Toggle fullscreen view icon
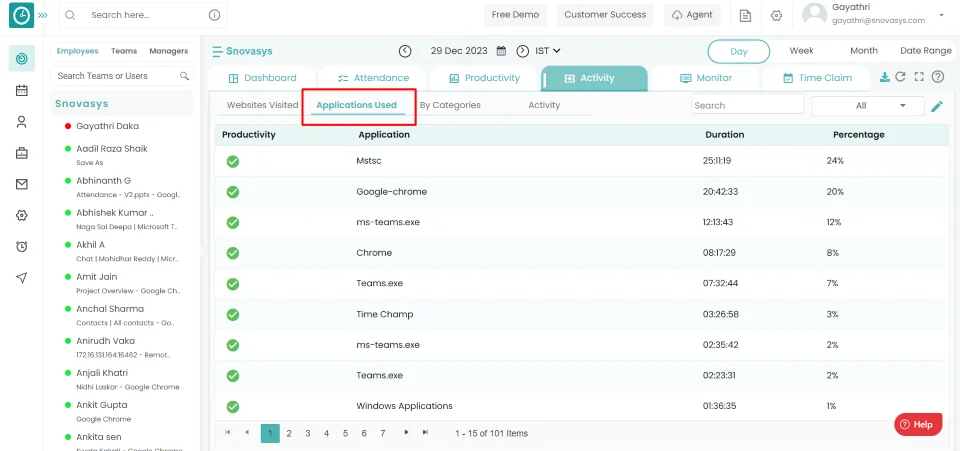The image size is (960, 451). point(918,77)
